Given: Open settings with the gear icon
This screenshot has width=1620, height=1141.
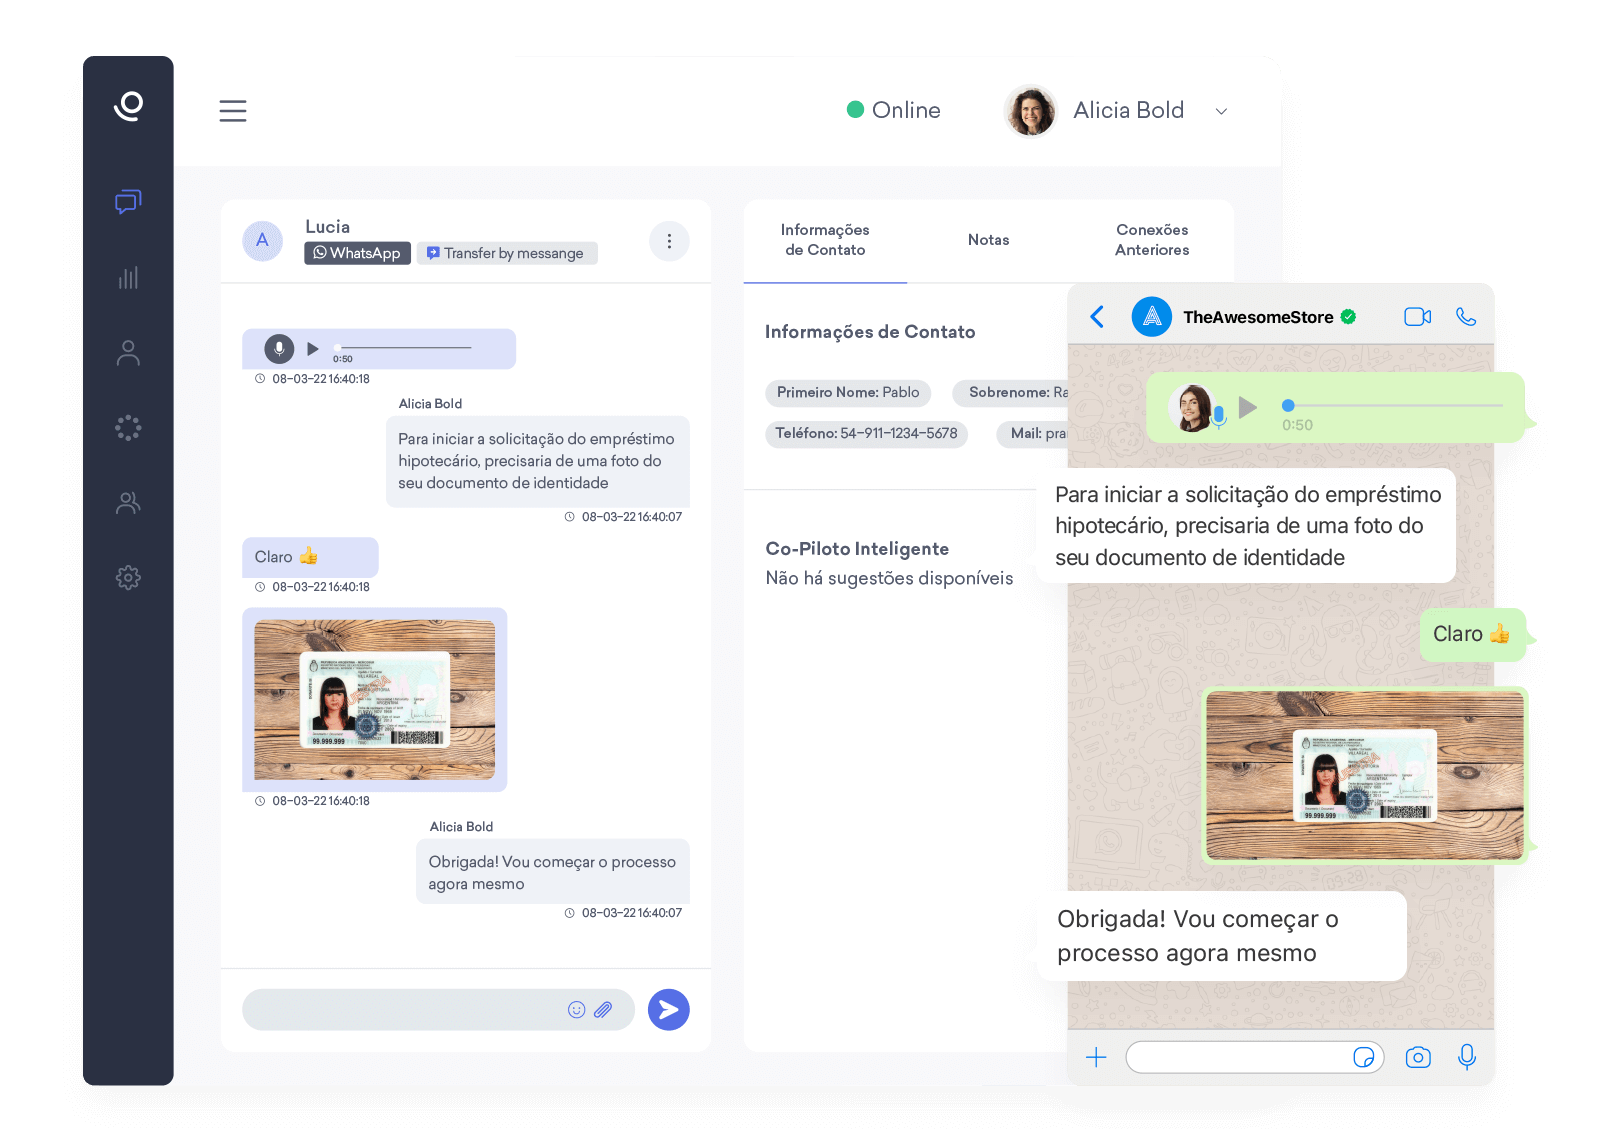Looking at the screenshot, I should tap(128, 577).
